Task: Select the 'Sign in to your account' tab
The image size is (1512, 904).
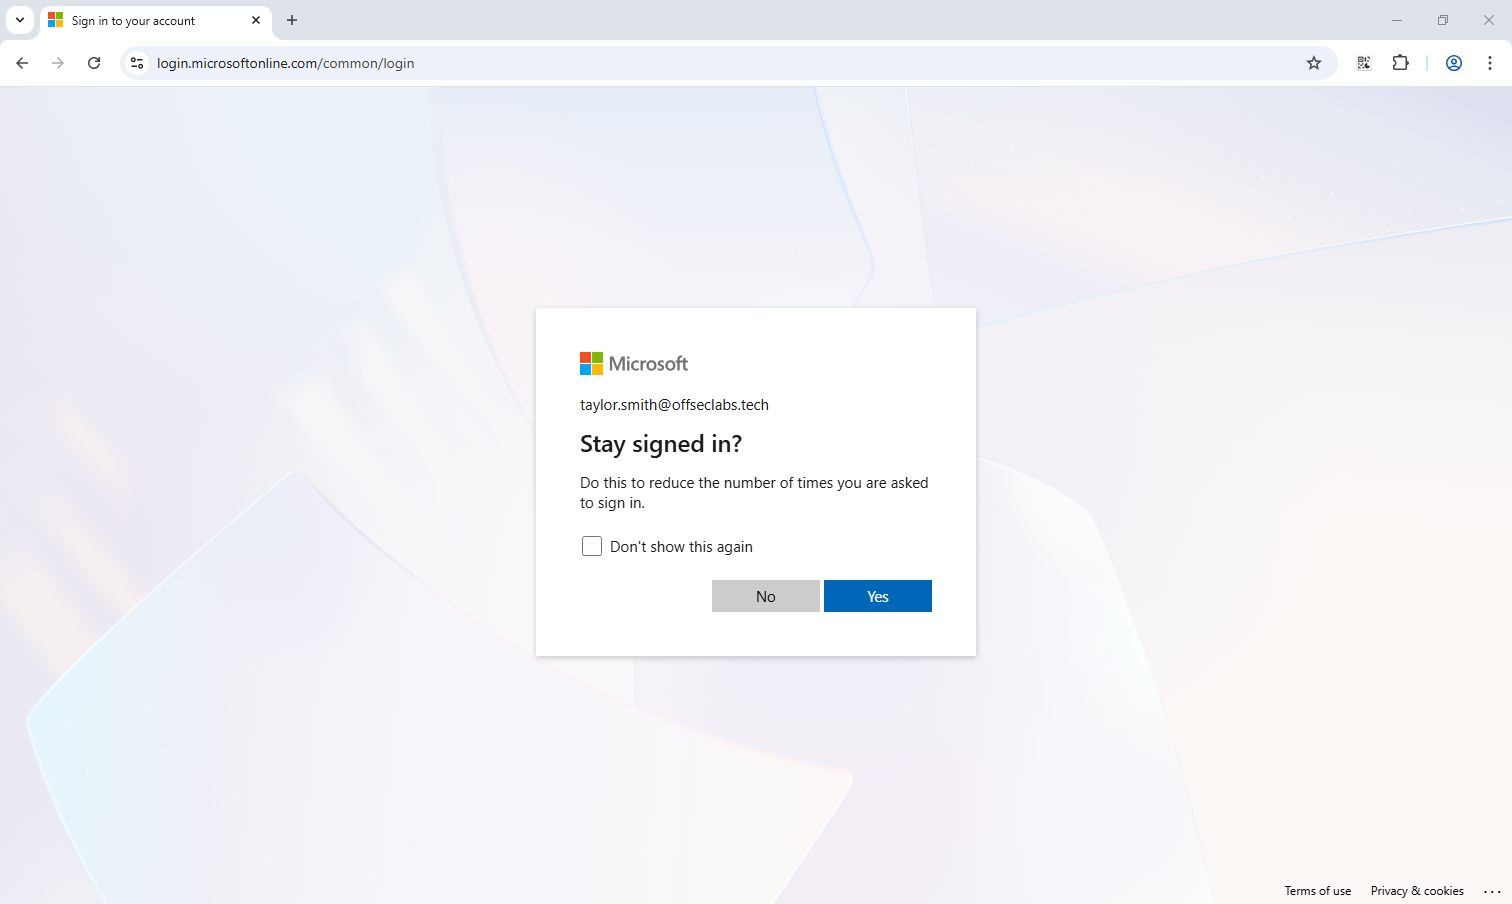Action: [156, 21]
